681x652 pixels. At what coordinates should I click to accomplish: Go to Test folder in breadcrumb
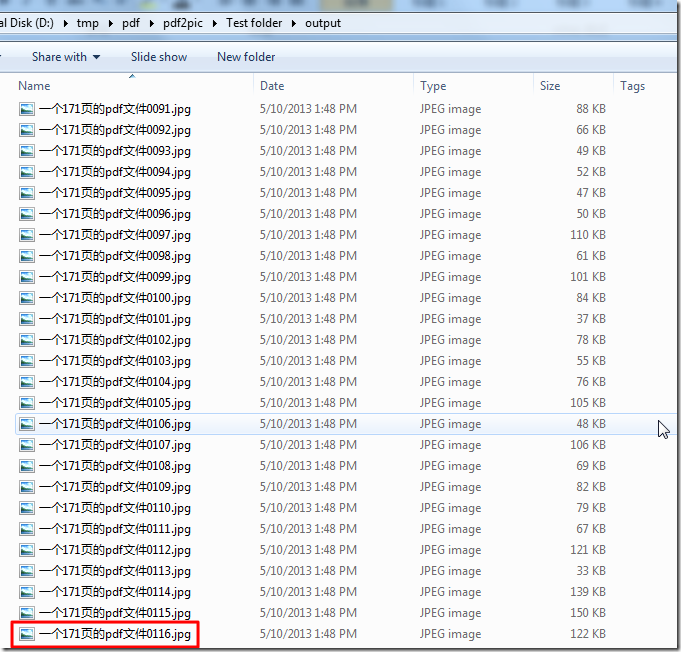pos(254,23)
